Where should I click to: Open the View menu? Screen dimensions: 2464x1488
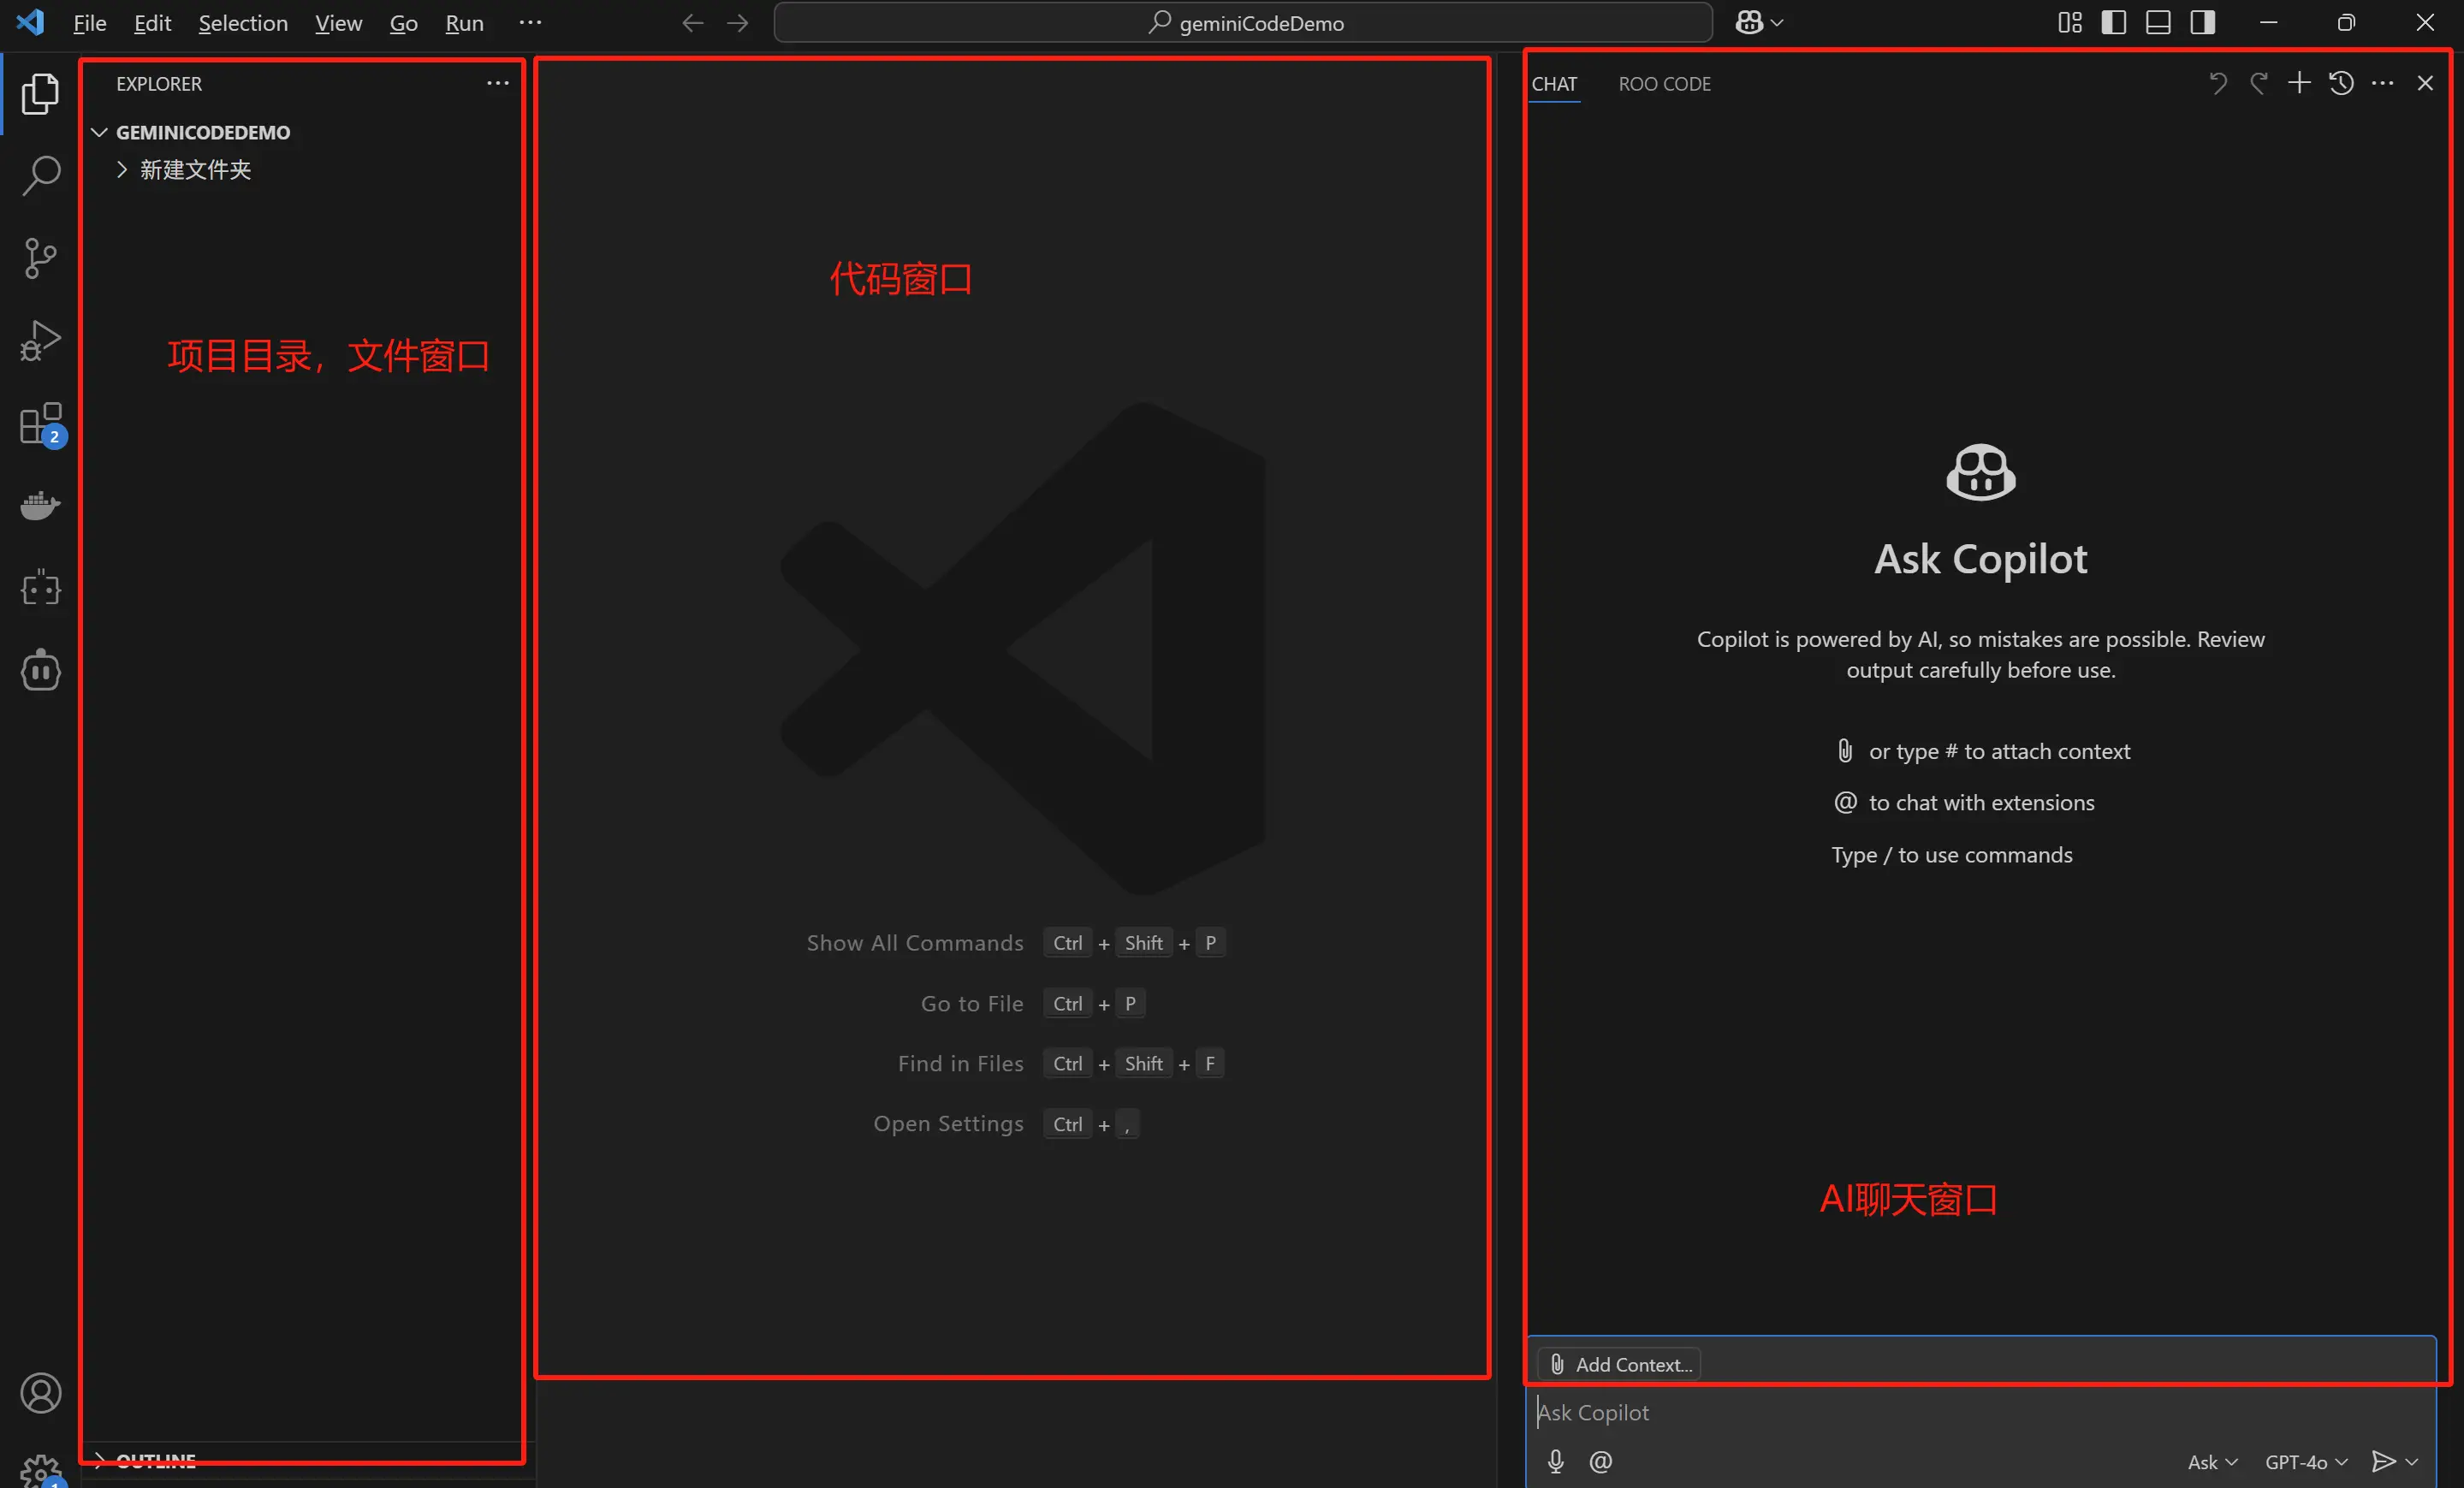pos(338,22)
